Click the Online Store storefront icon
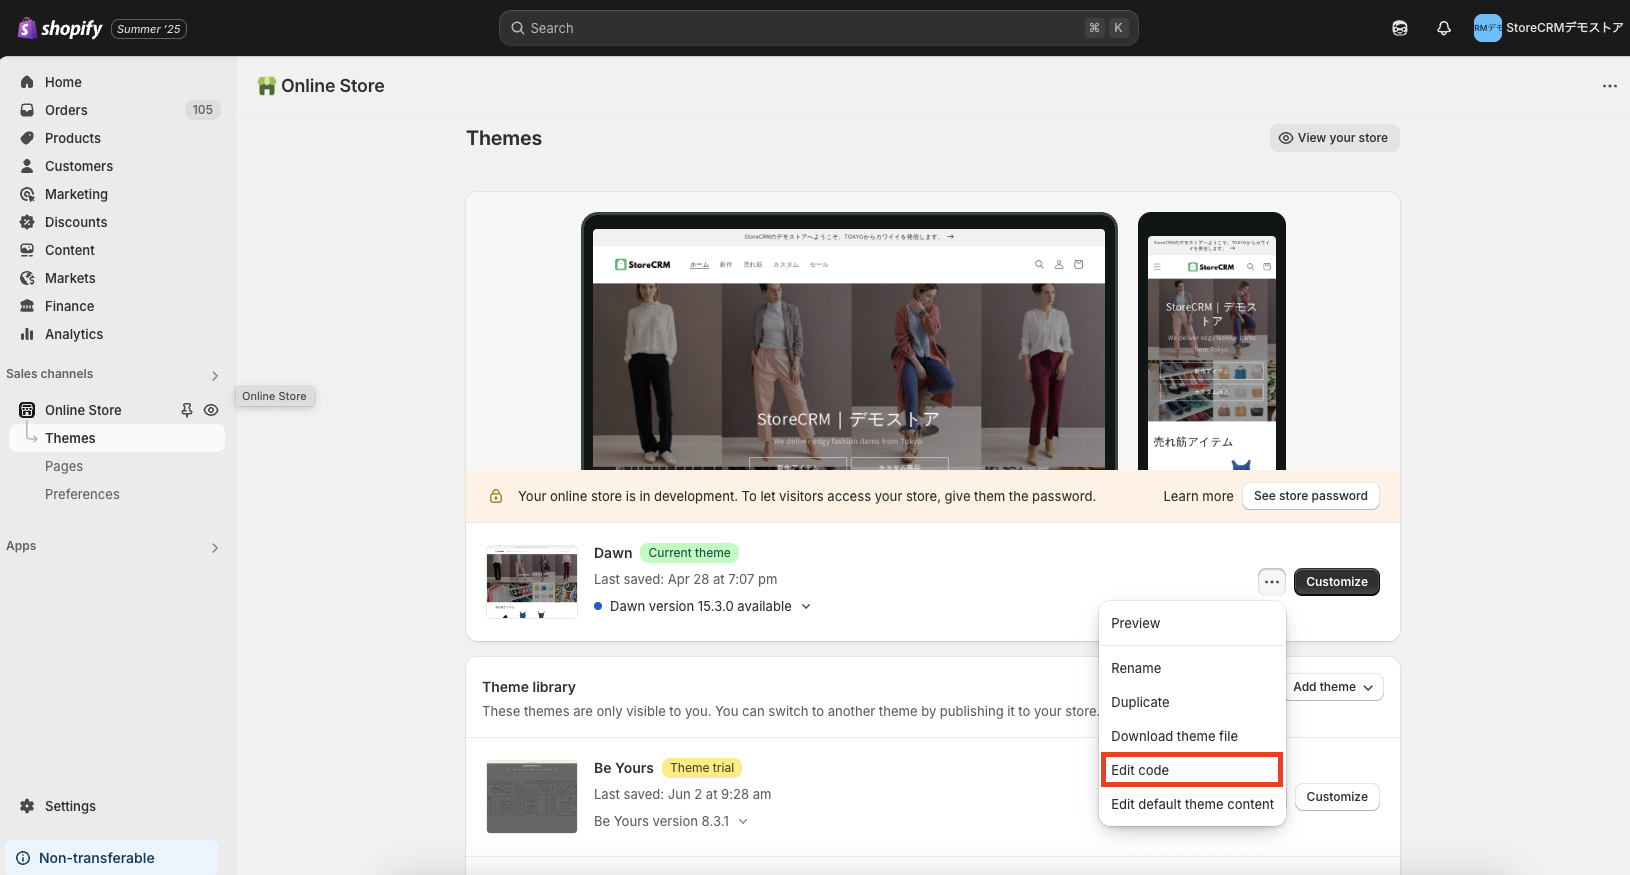The height and width of the screenshot is (875, 1630). (x=27, y=410)
